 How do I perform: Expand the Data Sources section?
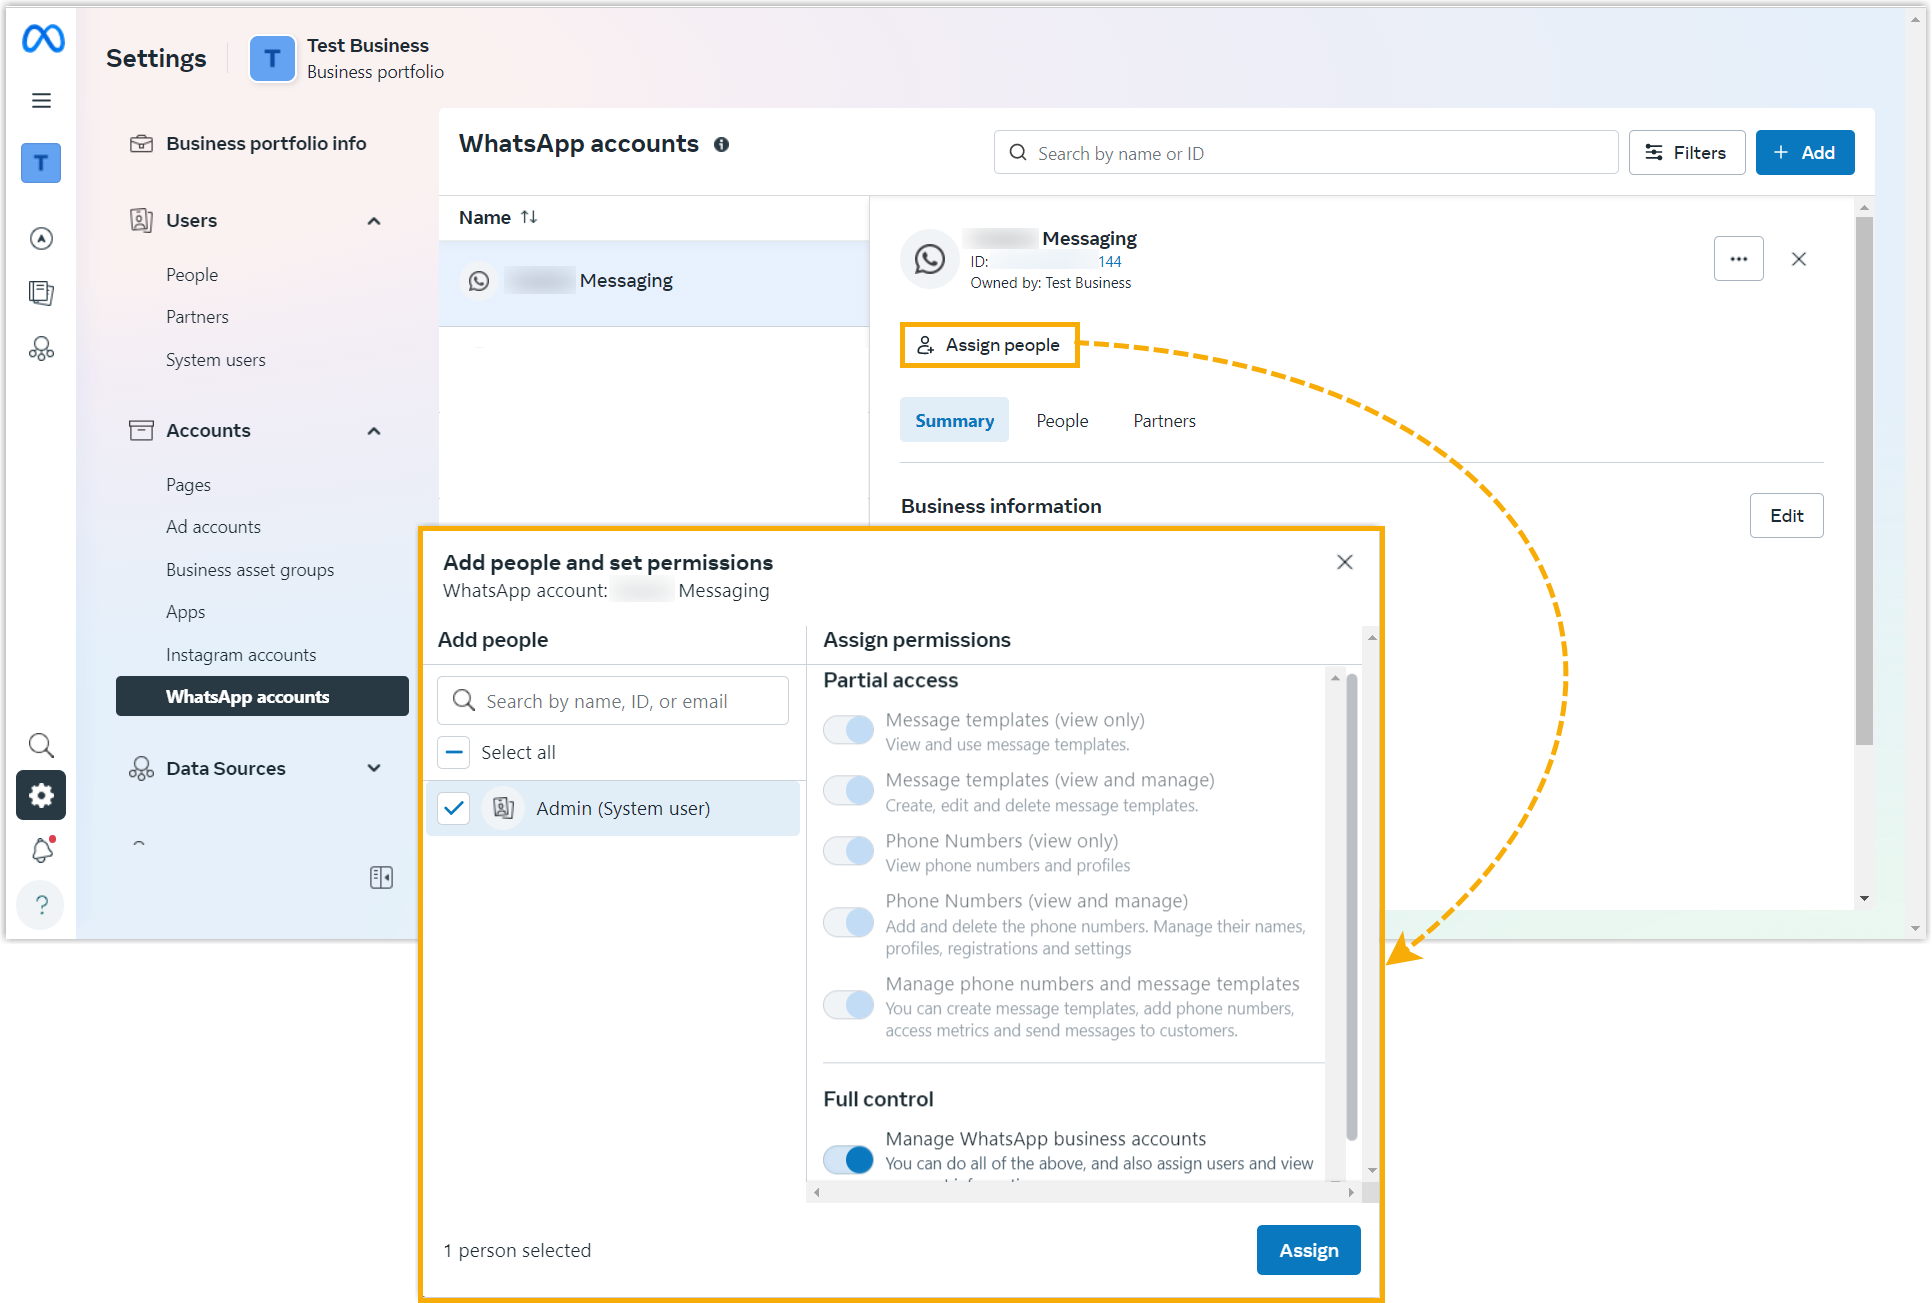click(374, 768)
